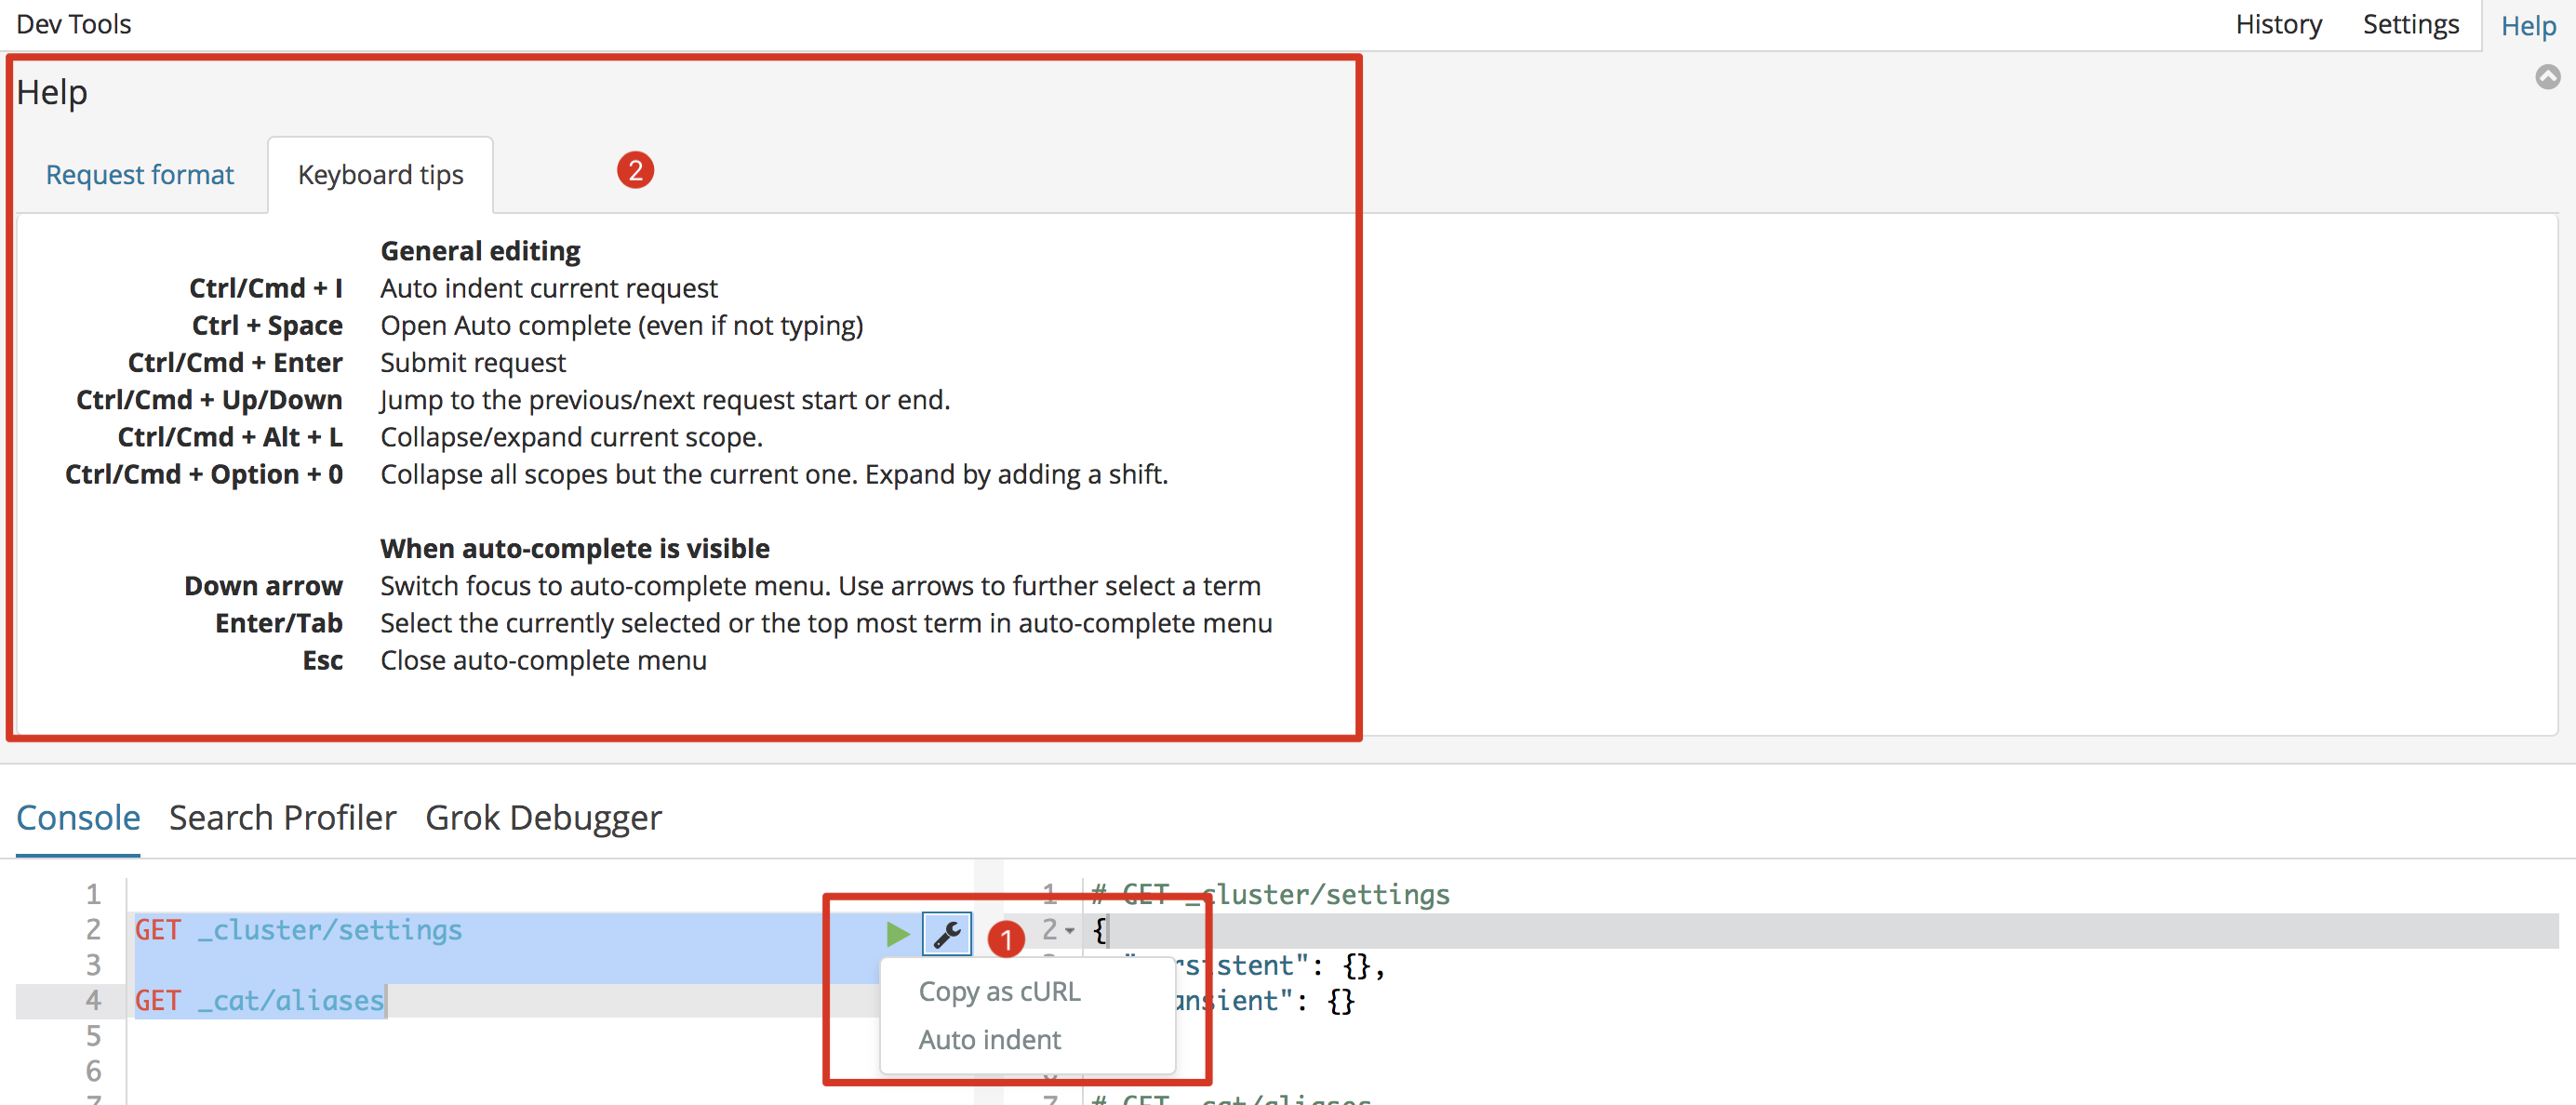Click the green play icon to send request
Image resolution: width=2576 pixels, height=1105 pixels.
(x=896, y=934)
